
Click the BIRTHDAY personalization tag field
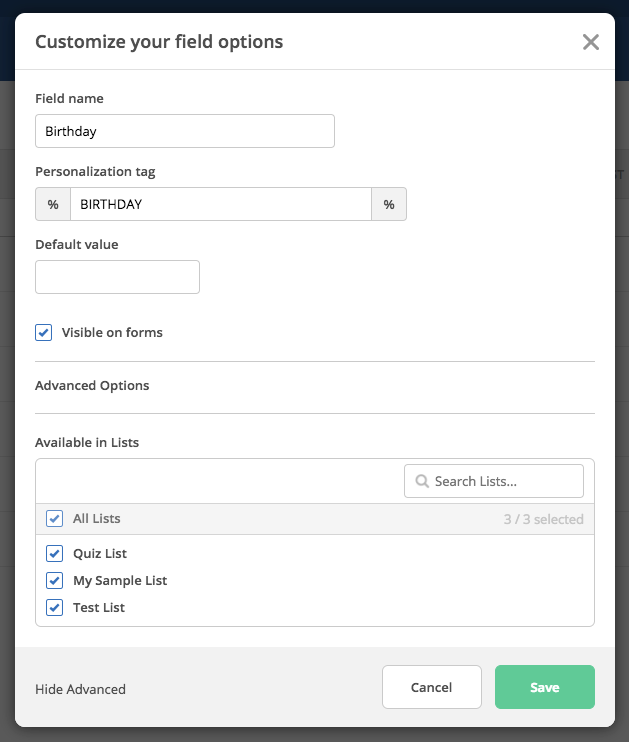220,204
